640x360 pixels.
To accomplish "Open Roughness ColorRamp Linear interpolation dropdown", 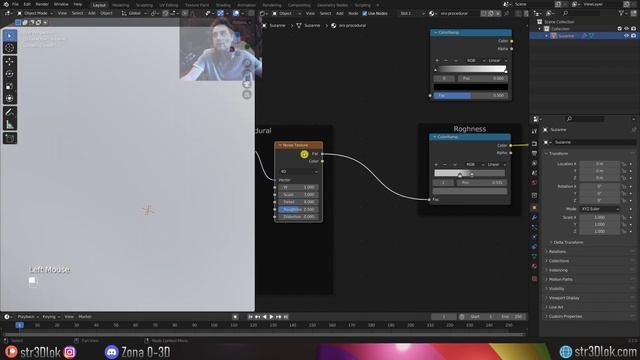I will [496, 164].
